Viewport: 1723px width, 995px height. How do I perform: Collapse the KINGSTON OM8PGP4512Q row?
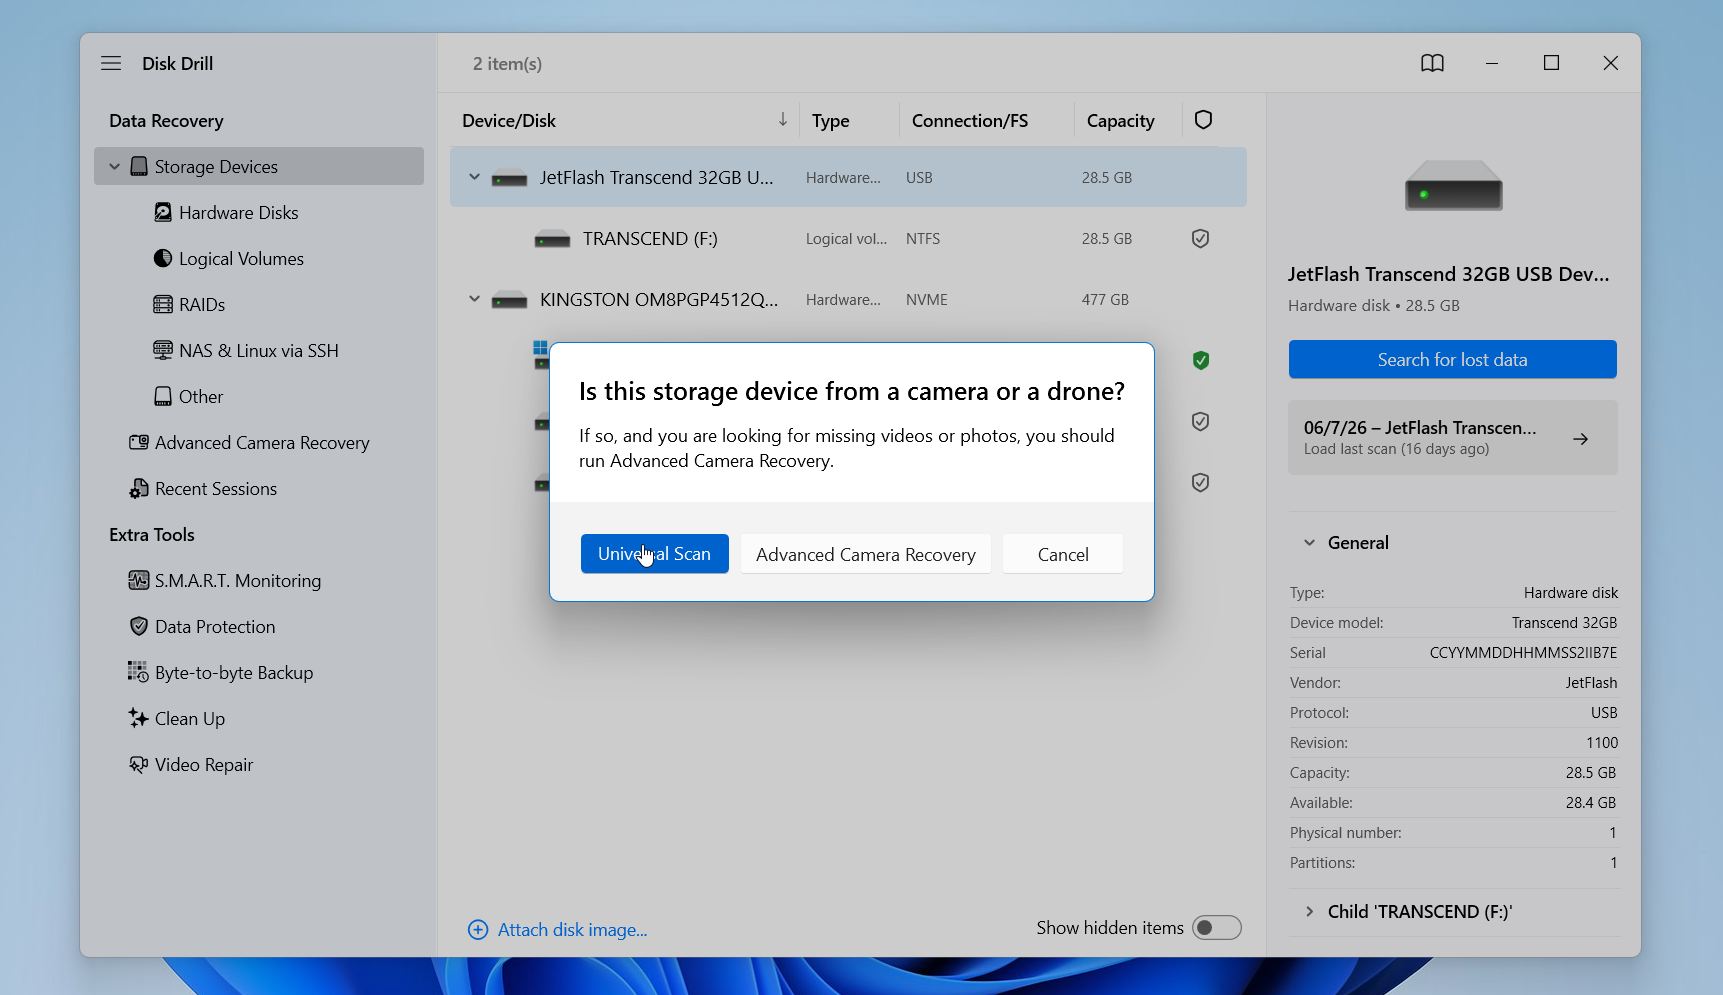tap(474, 299)
